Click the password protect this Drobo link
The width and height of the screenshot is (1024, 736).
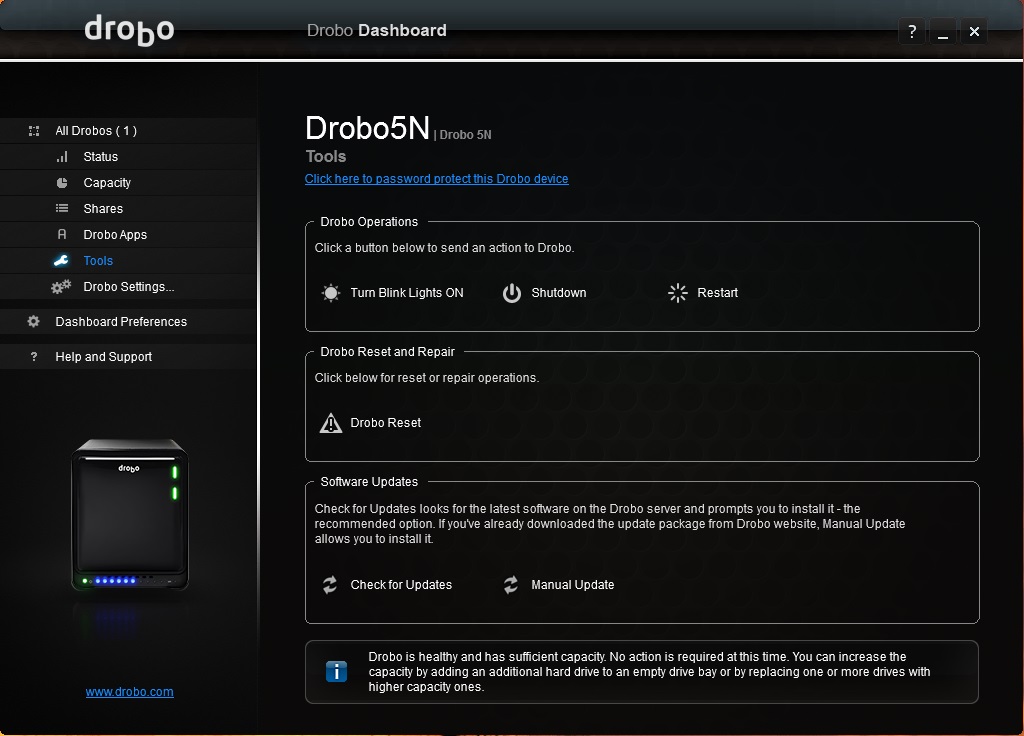tap(436, 179)
